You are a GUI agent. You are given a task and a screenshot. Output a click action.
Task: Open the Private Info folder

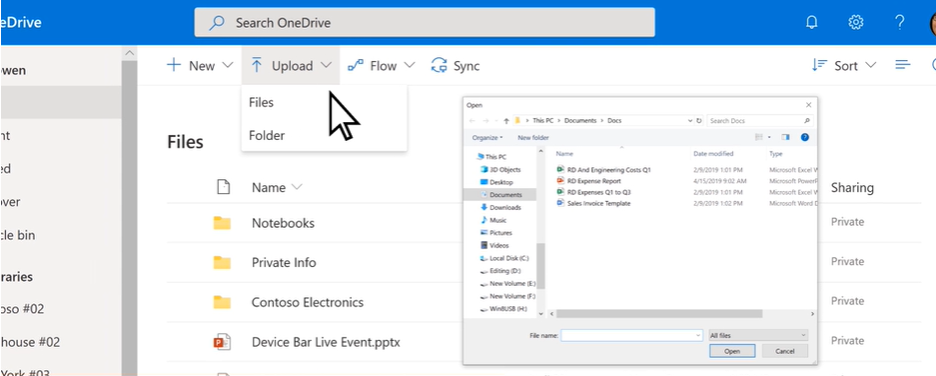coord(284,263)
